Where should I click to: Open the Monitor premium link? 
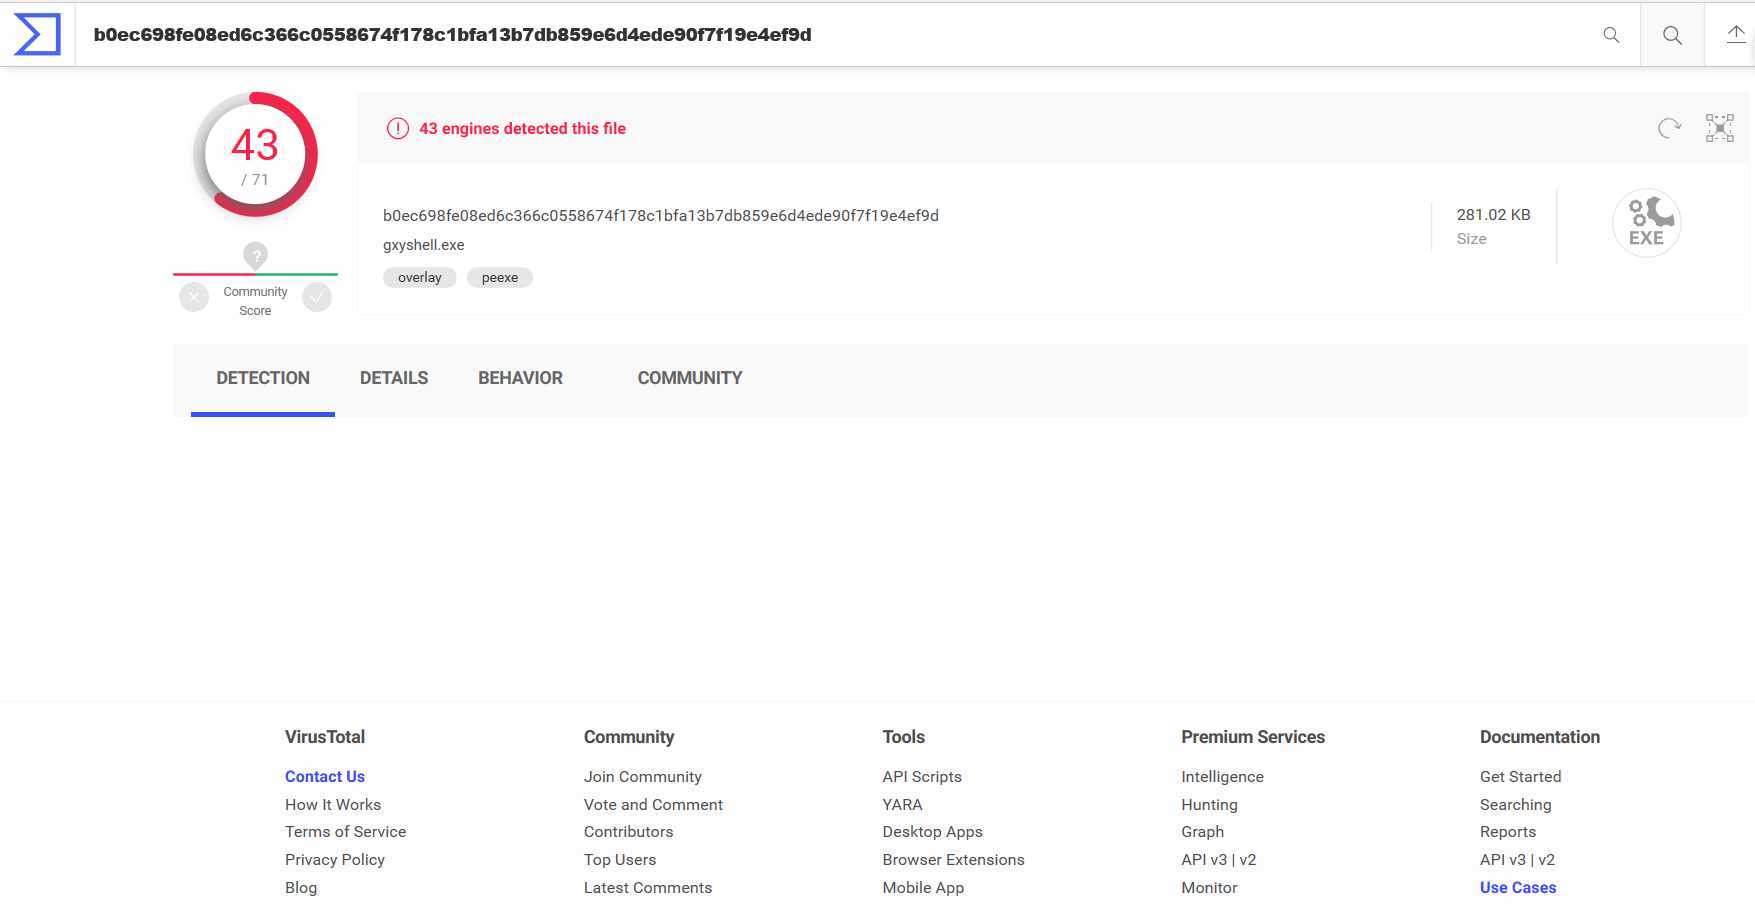1210,888
